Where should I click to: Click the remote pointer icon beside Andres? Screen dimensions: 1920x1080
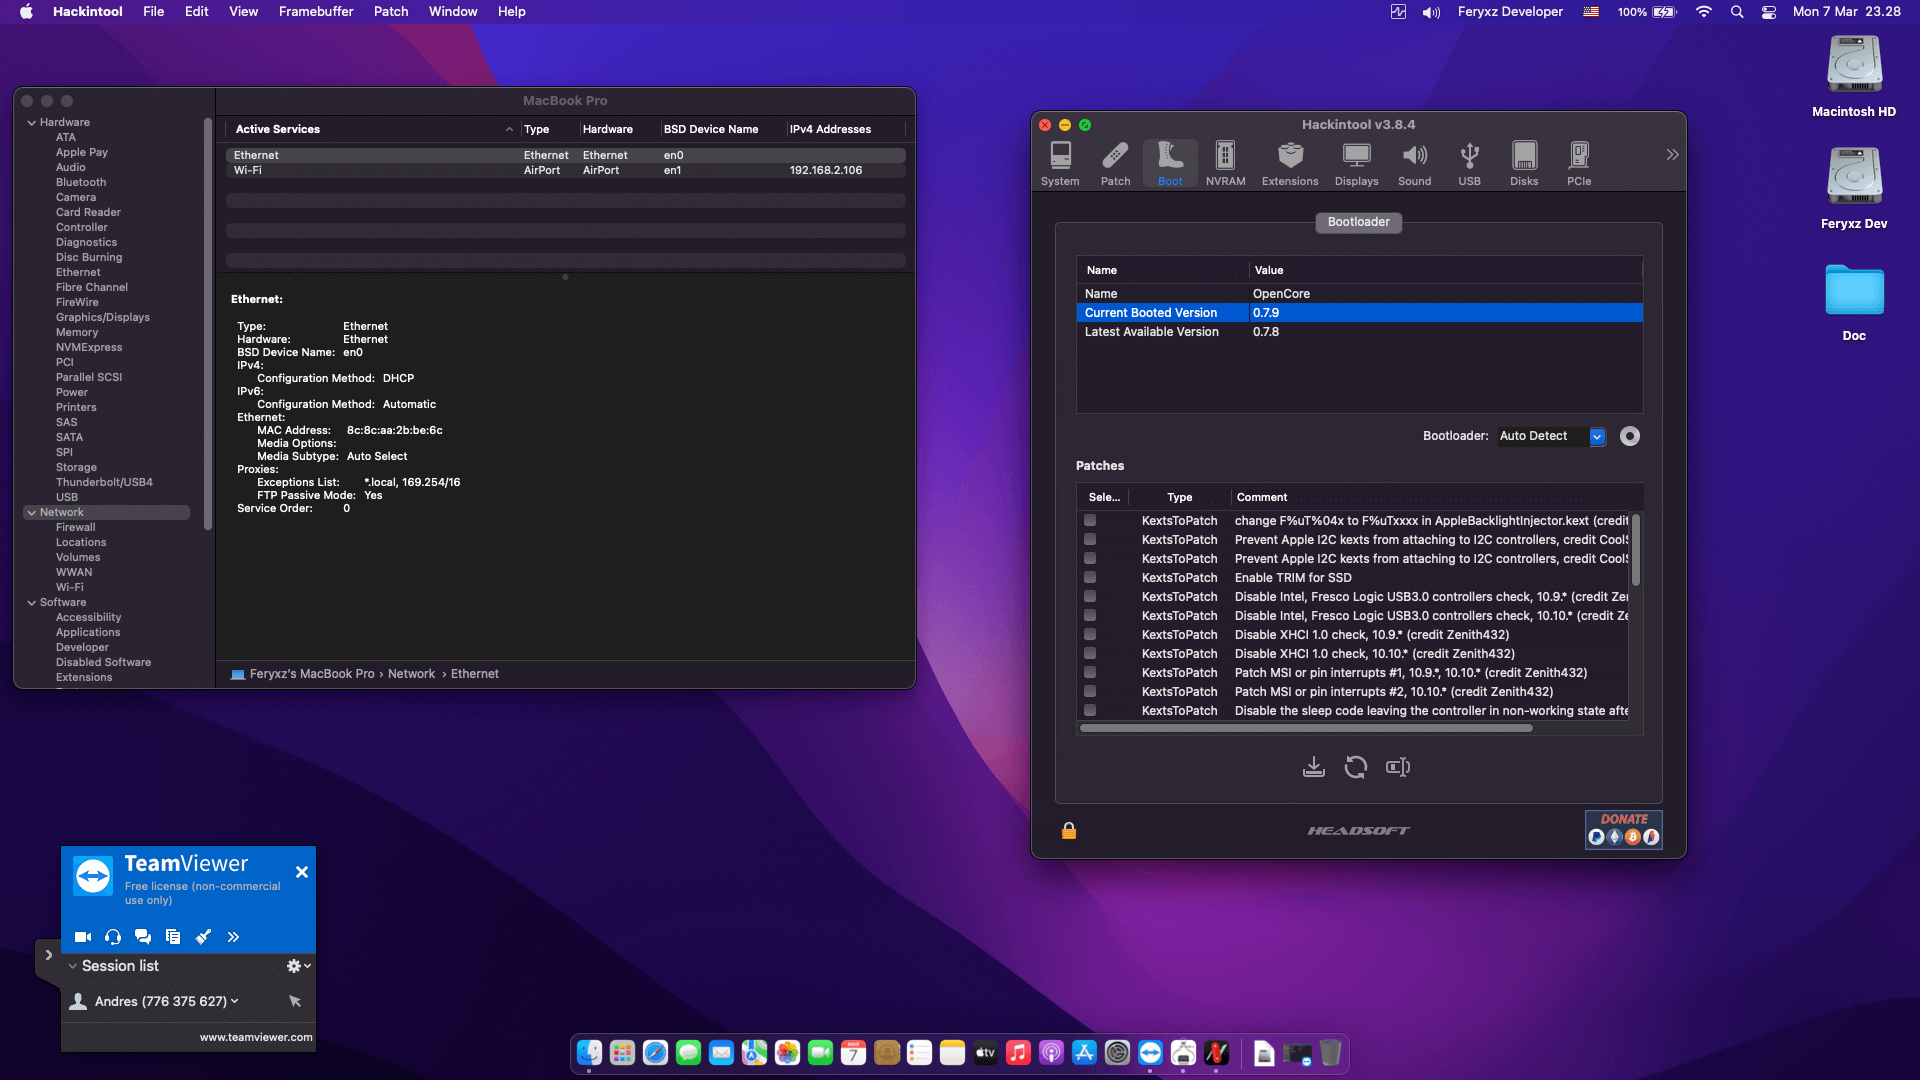point(295,1001)
